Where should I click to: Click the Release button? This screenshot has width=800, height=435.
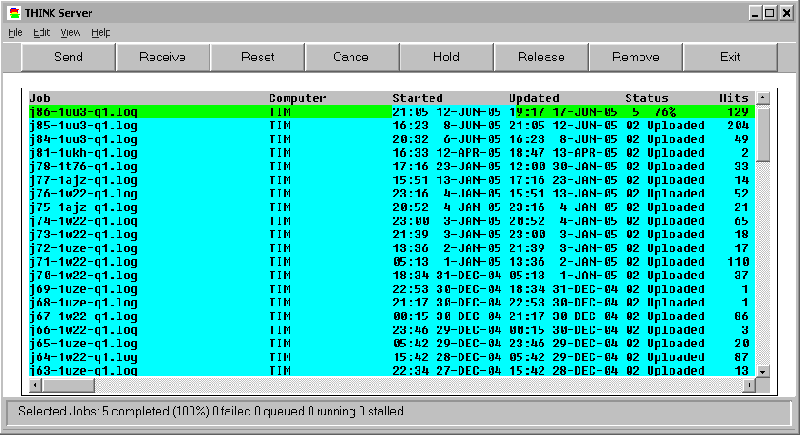pyautogui.click(x=541, y=57)
